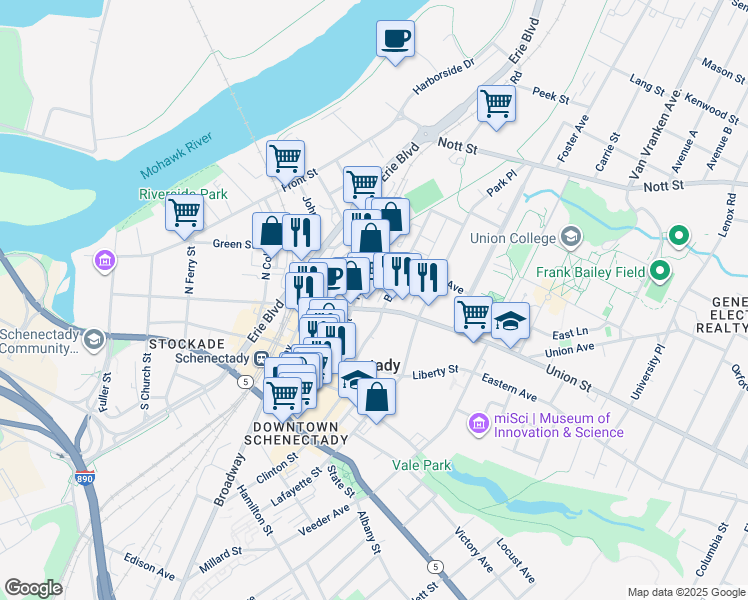Click the Google logo
748x600 pixels.
[x=33, y=589]
